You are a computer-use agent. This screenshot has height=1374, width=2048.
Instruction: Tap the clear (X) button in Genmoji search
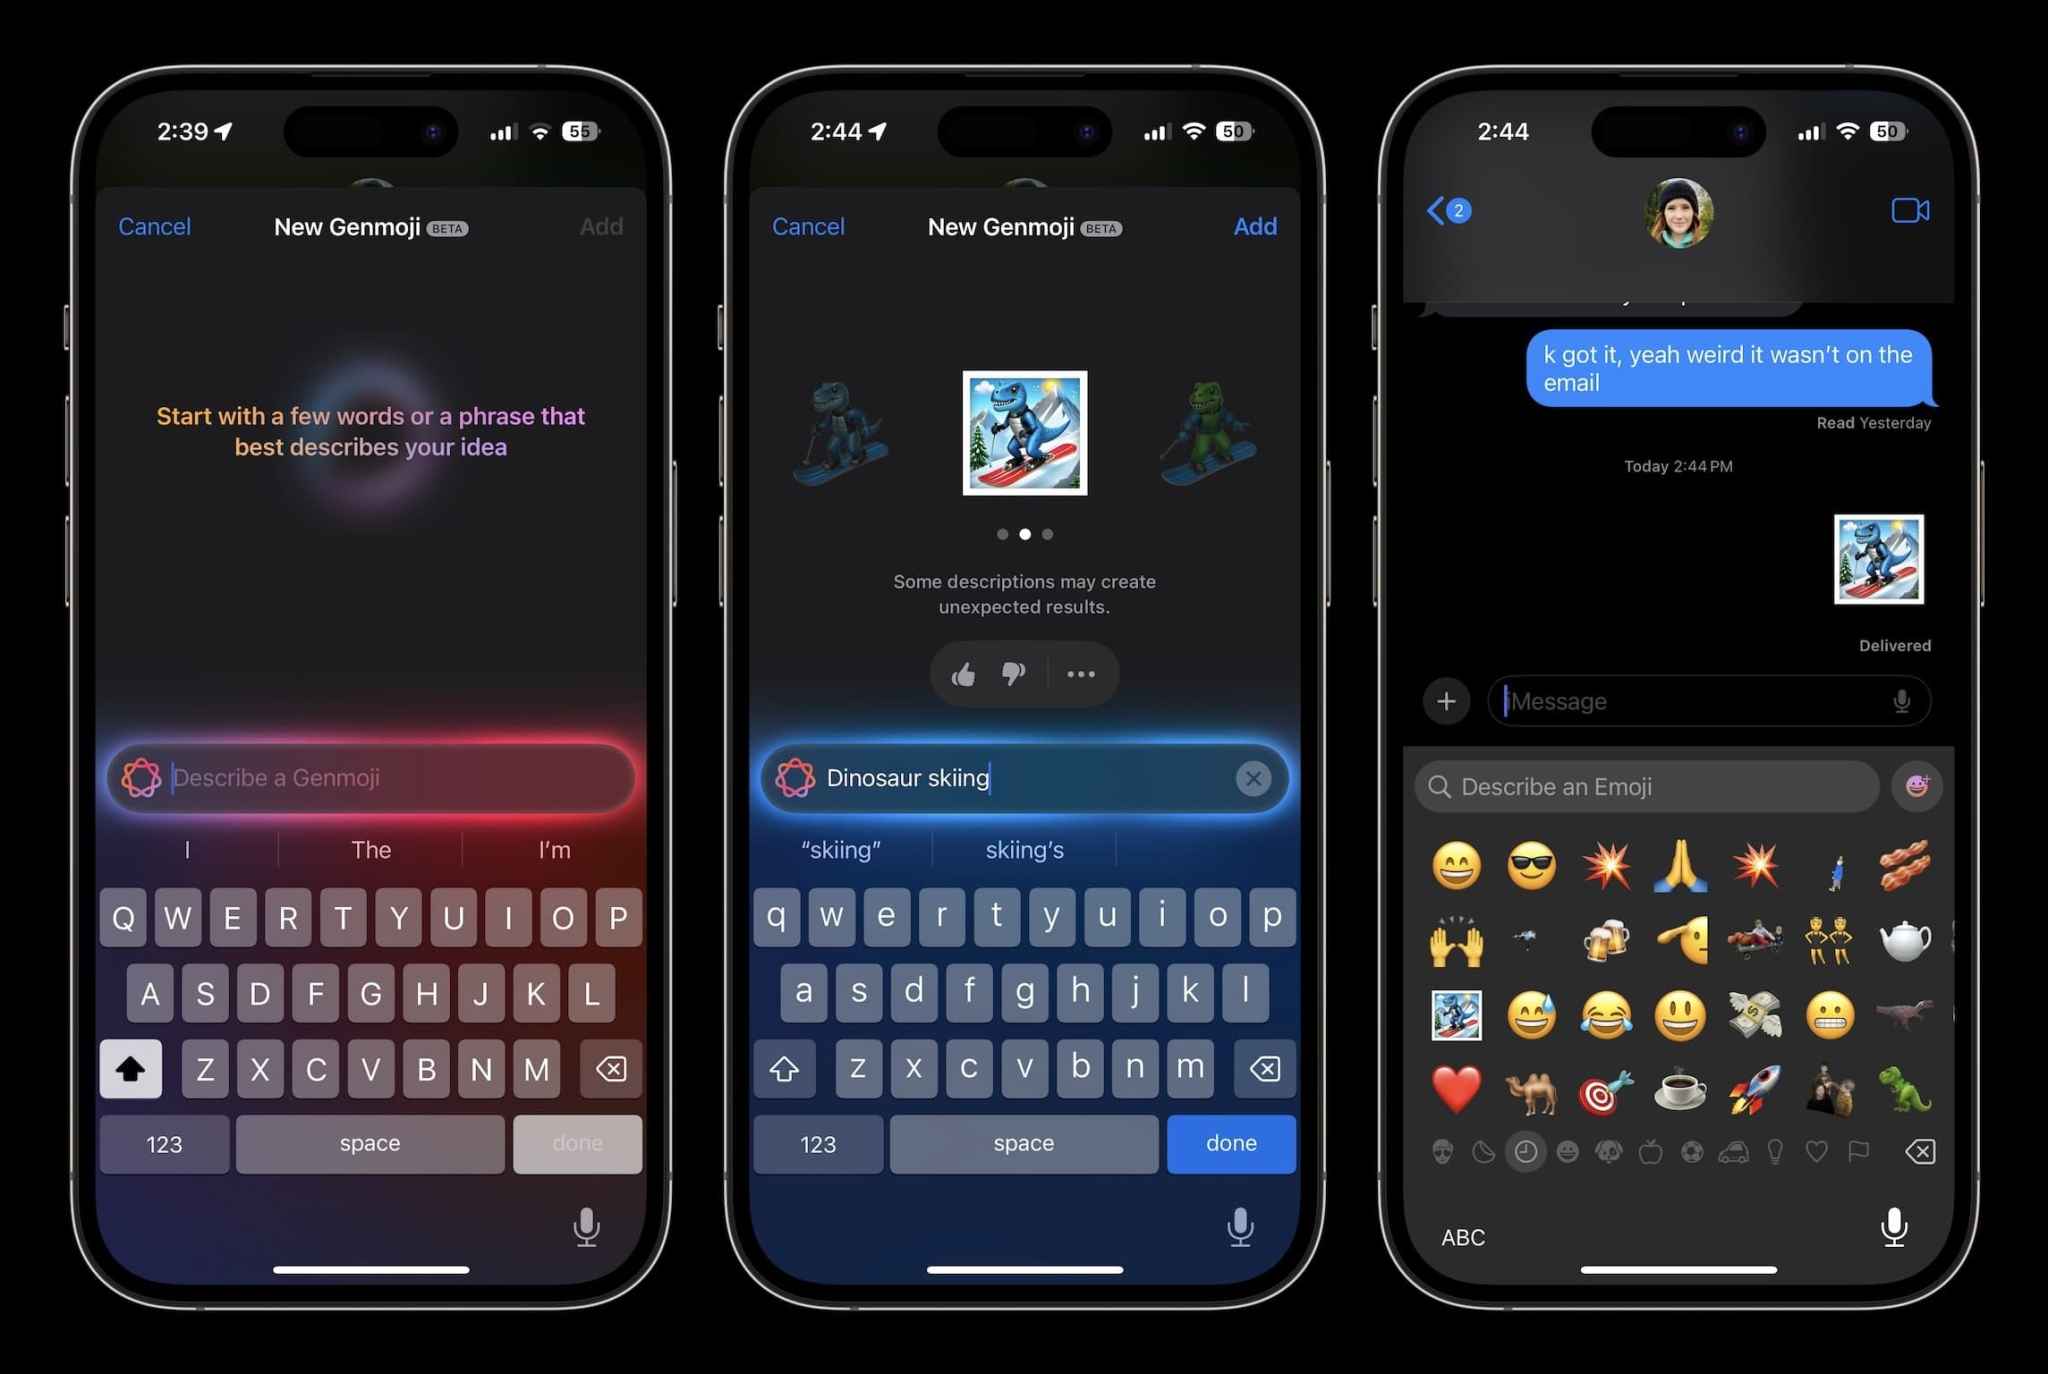1252,777
